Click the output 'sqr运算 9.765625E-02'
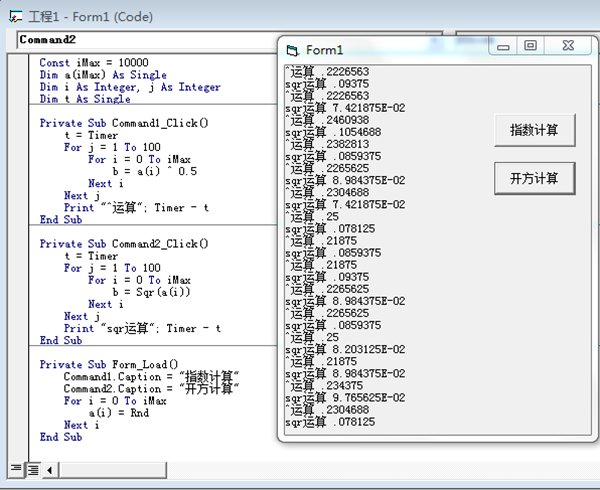Screen dimensions: 600x490 coord(345,398)
